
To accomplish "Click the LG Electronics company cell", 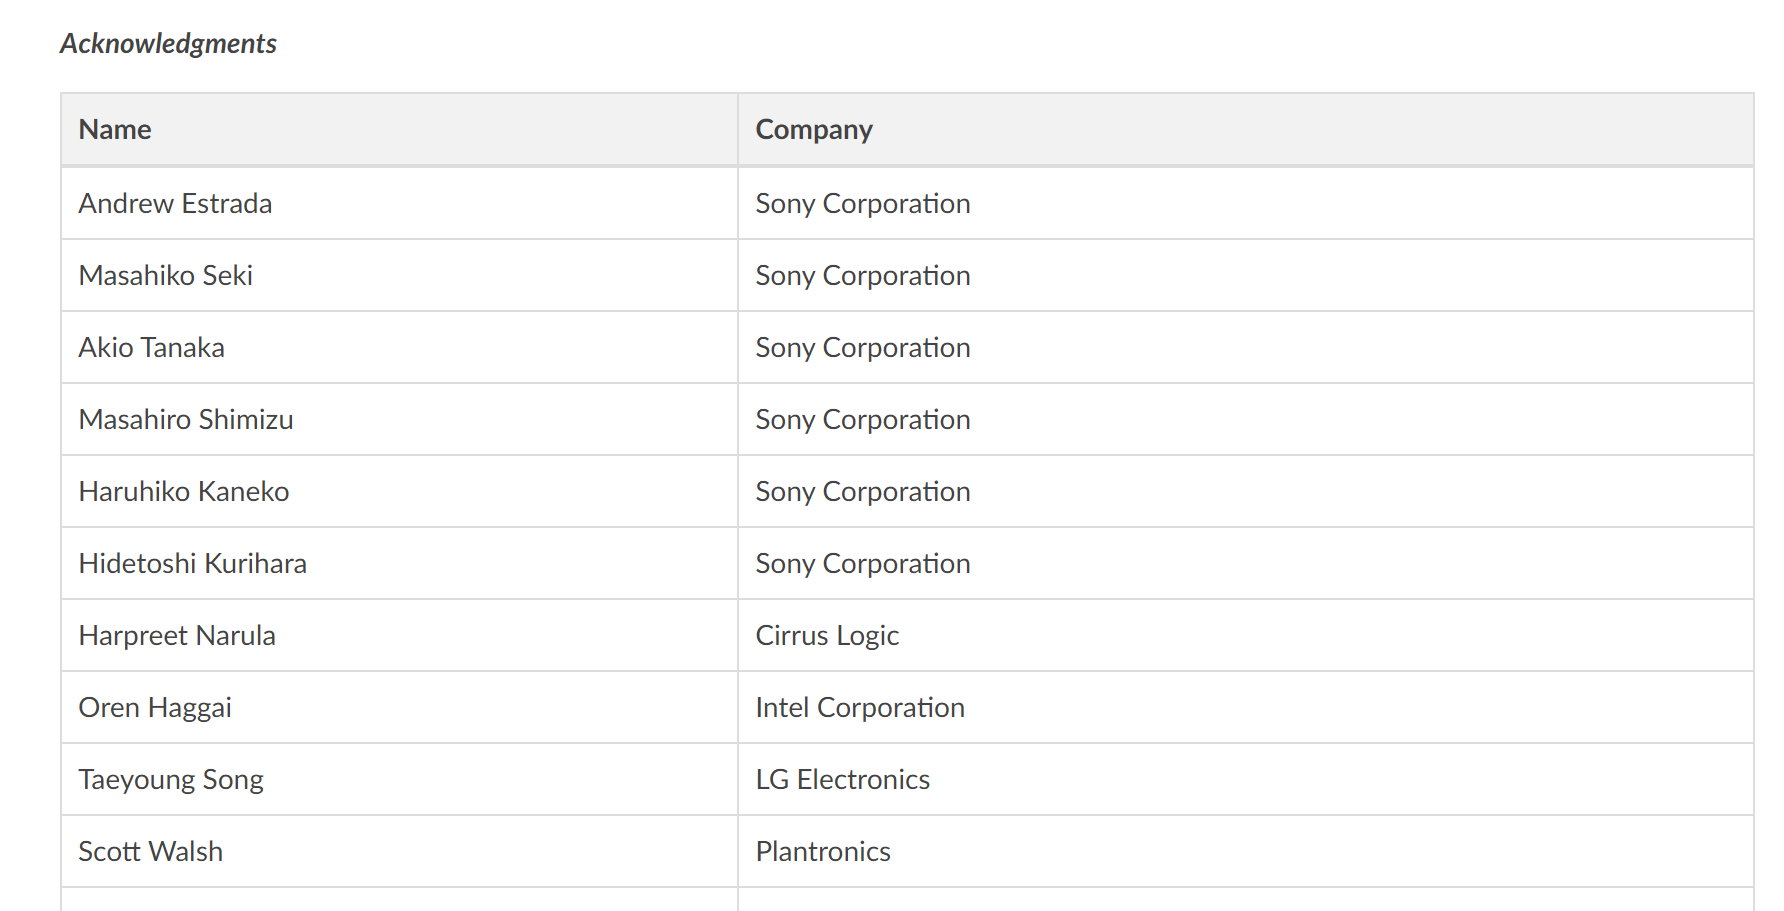I will click(x=842, y=780).
